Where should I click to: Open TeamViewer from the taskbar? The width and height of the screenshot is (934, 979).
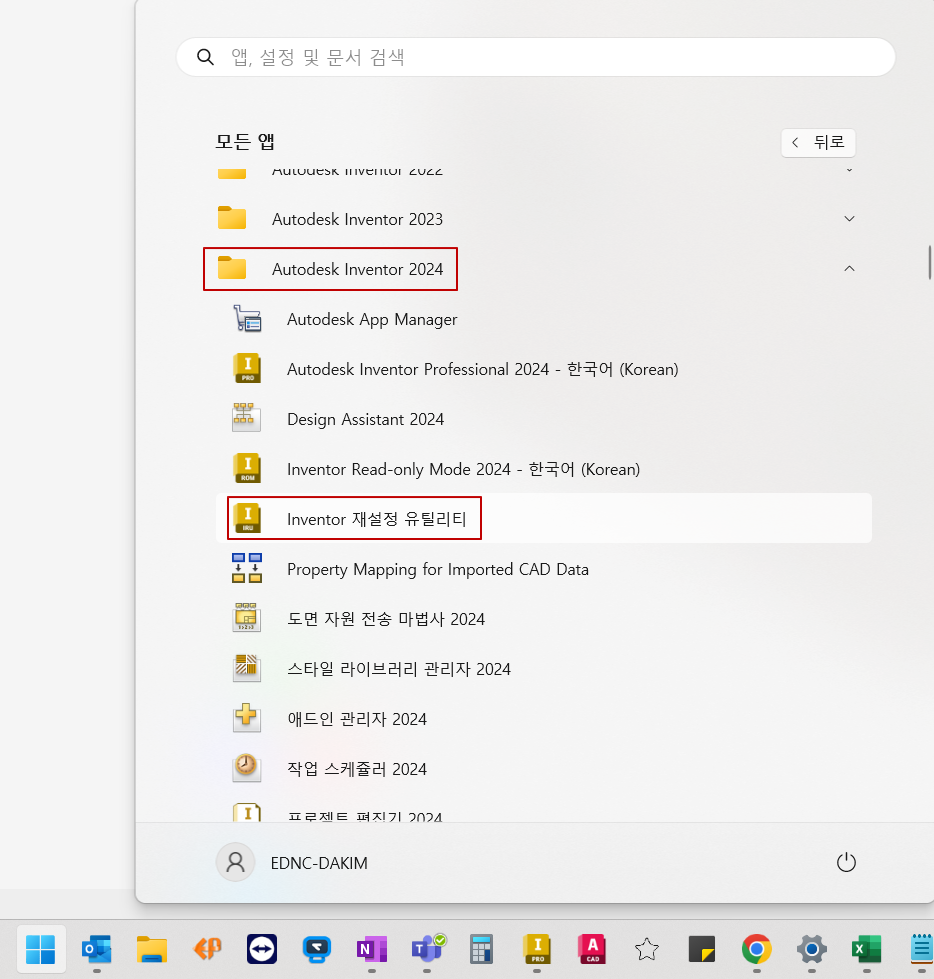262,949
